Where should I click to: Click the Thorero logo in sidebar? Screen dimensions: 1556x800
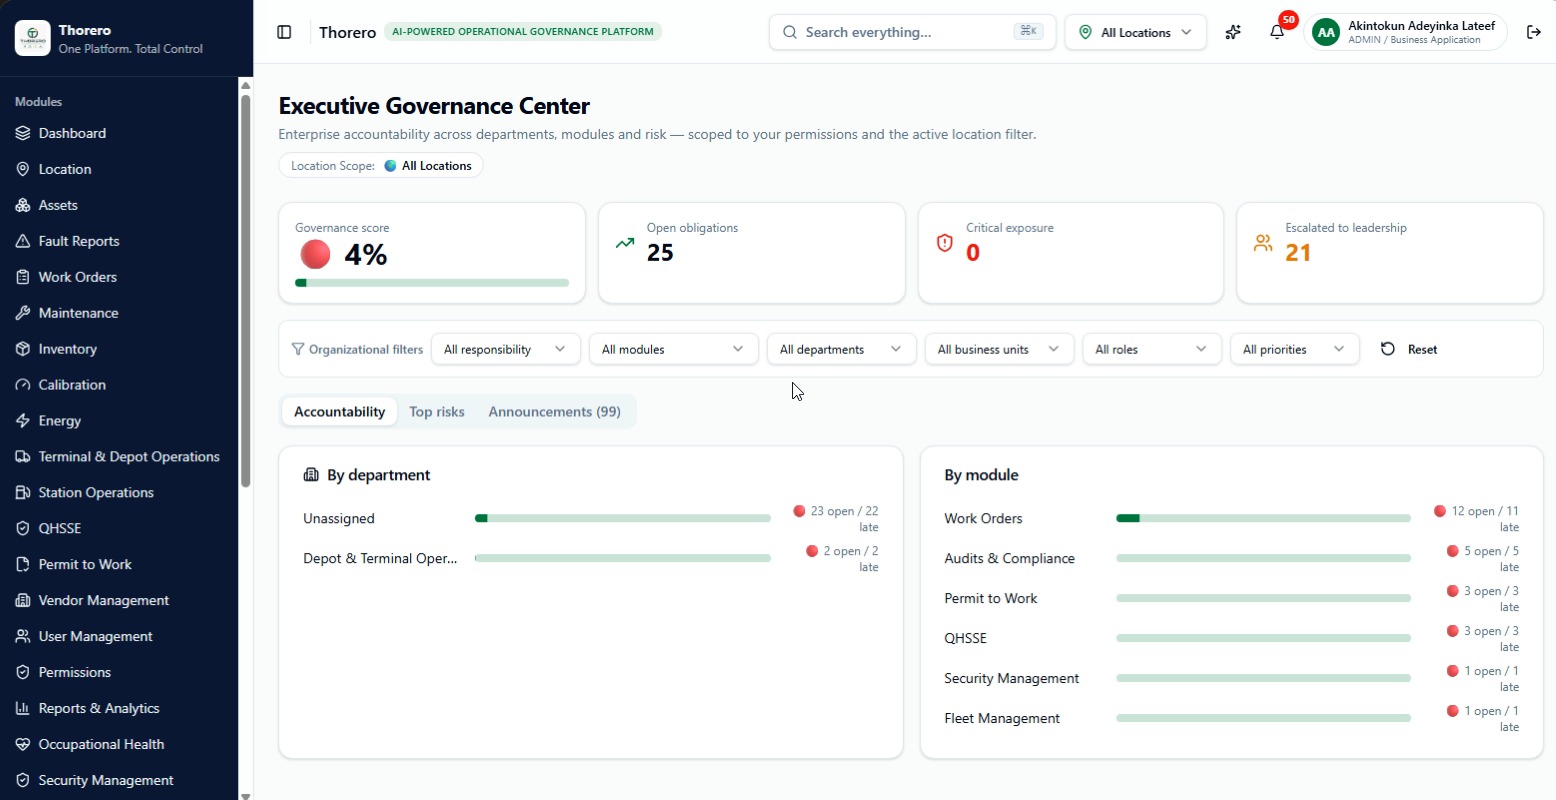click(x=33, y=38)
